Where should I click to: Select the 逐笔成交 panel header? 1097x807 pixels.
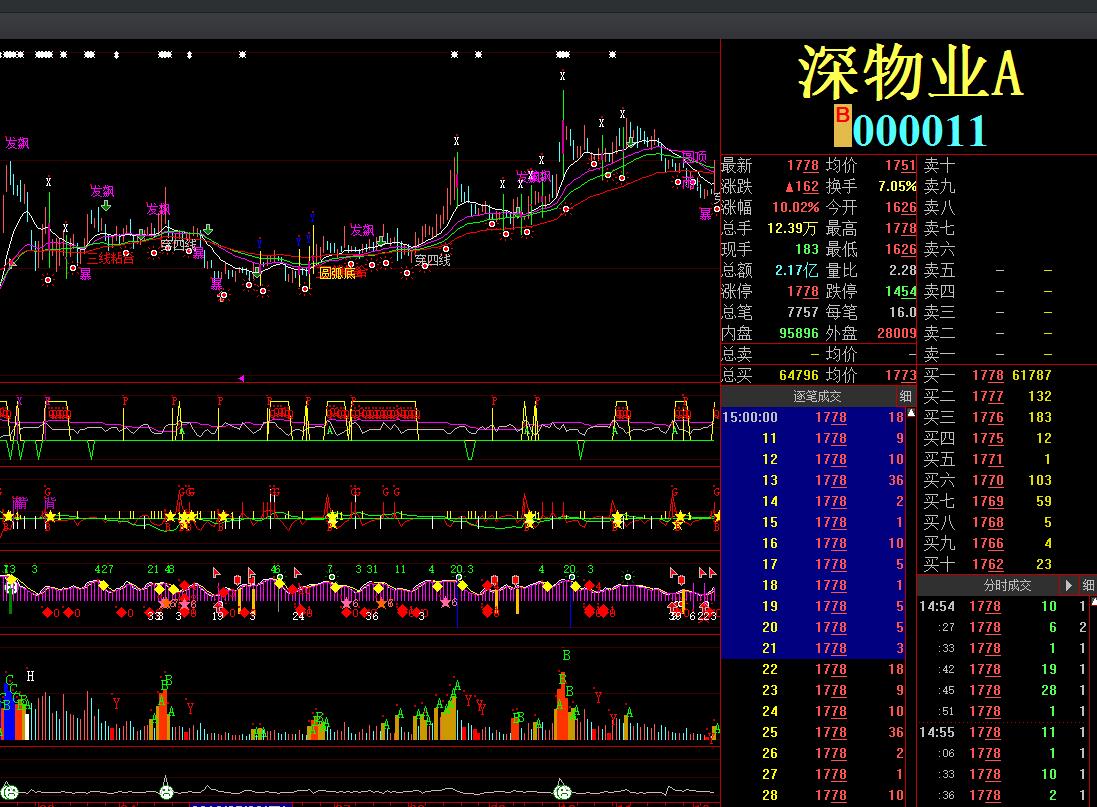coord(816,396)
